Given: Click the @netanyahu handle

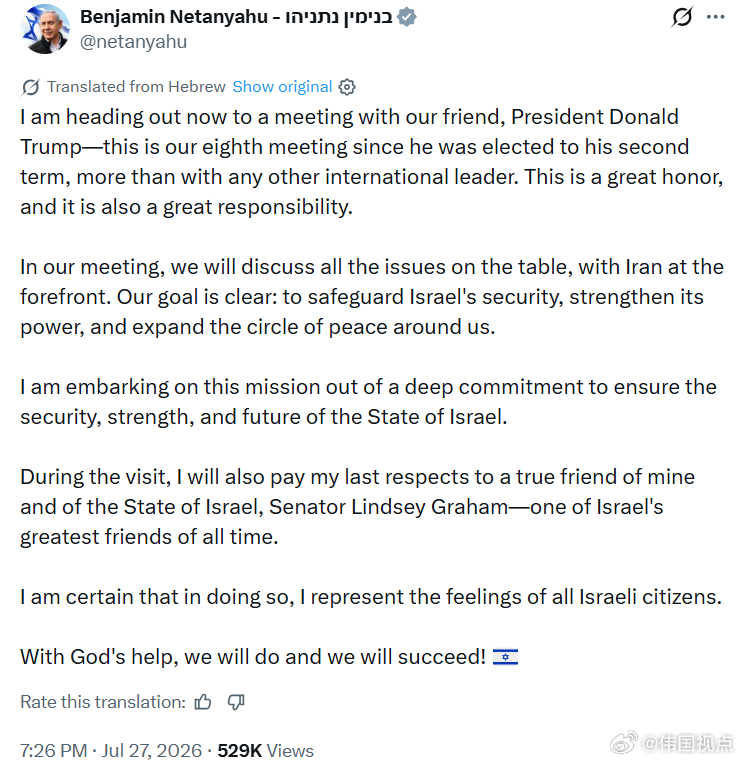Looking at the screenshot, I should 133,42.
